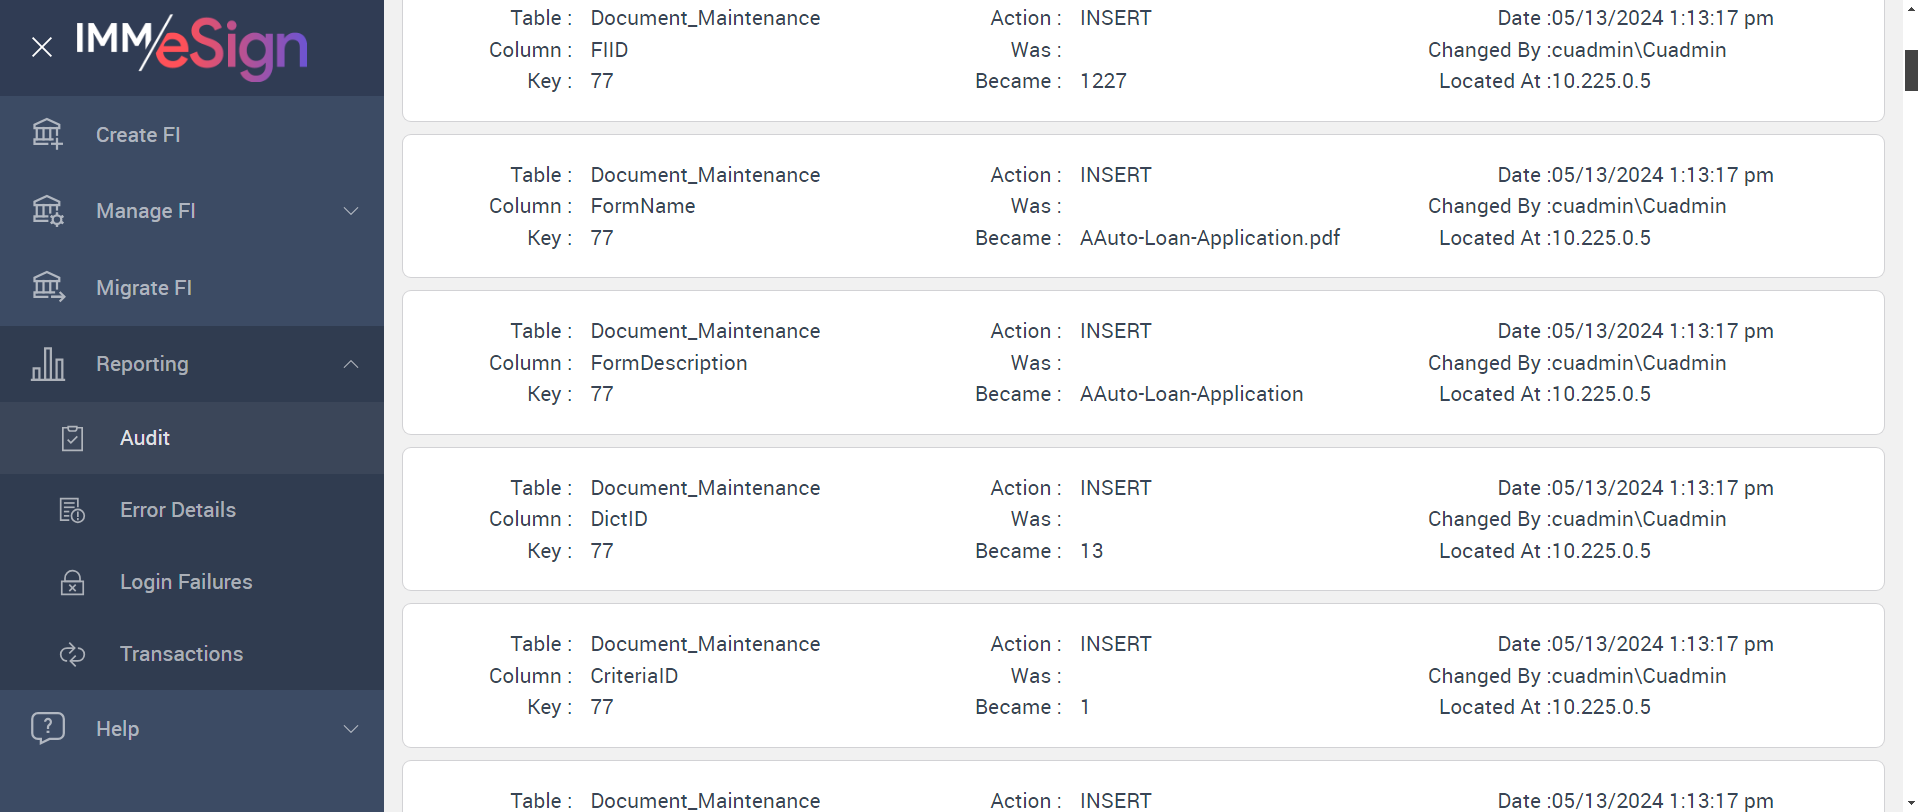Viewport: 1920px width, 812px height.
Task: Click the Help question mark icon
Action: 47,728
